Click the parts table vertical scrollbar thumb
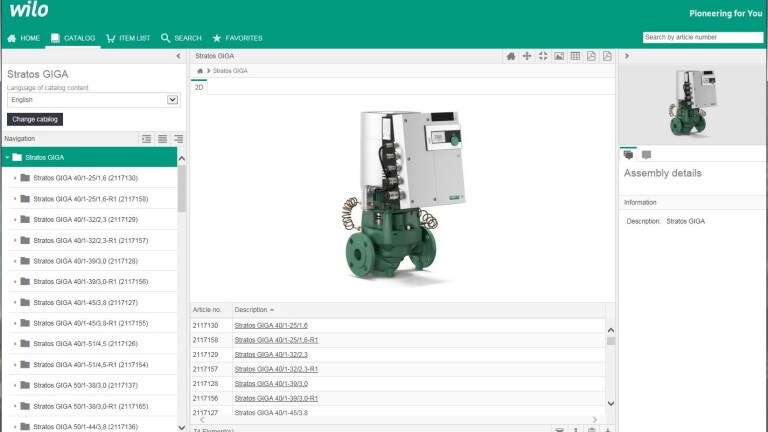 pyautogui.click(x=611, y=341)
